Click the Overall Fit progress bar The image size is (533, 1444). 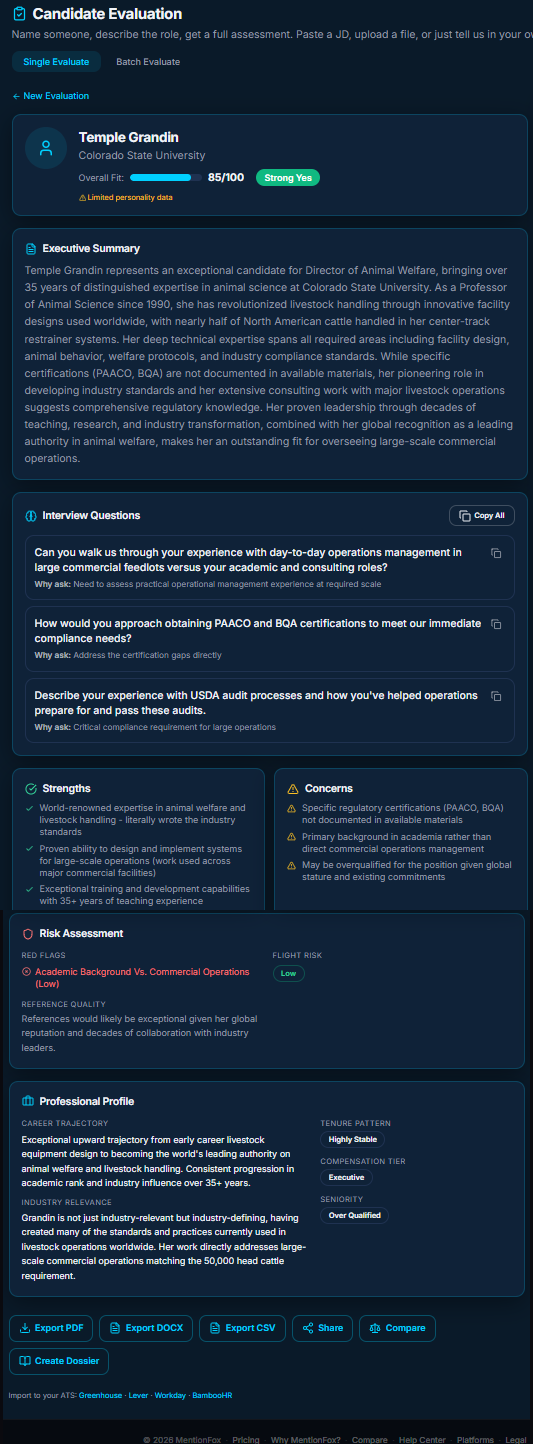(x=166, y=178)
